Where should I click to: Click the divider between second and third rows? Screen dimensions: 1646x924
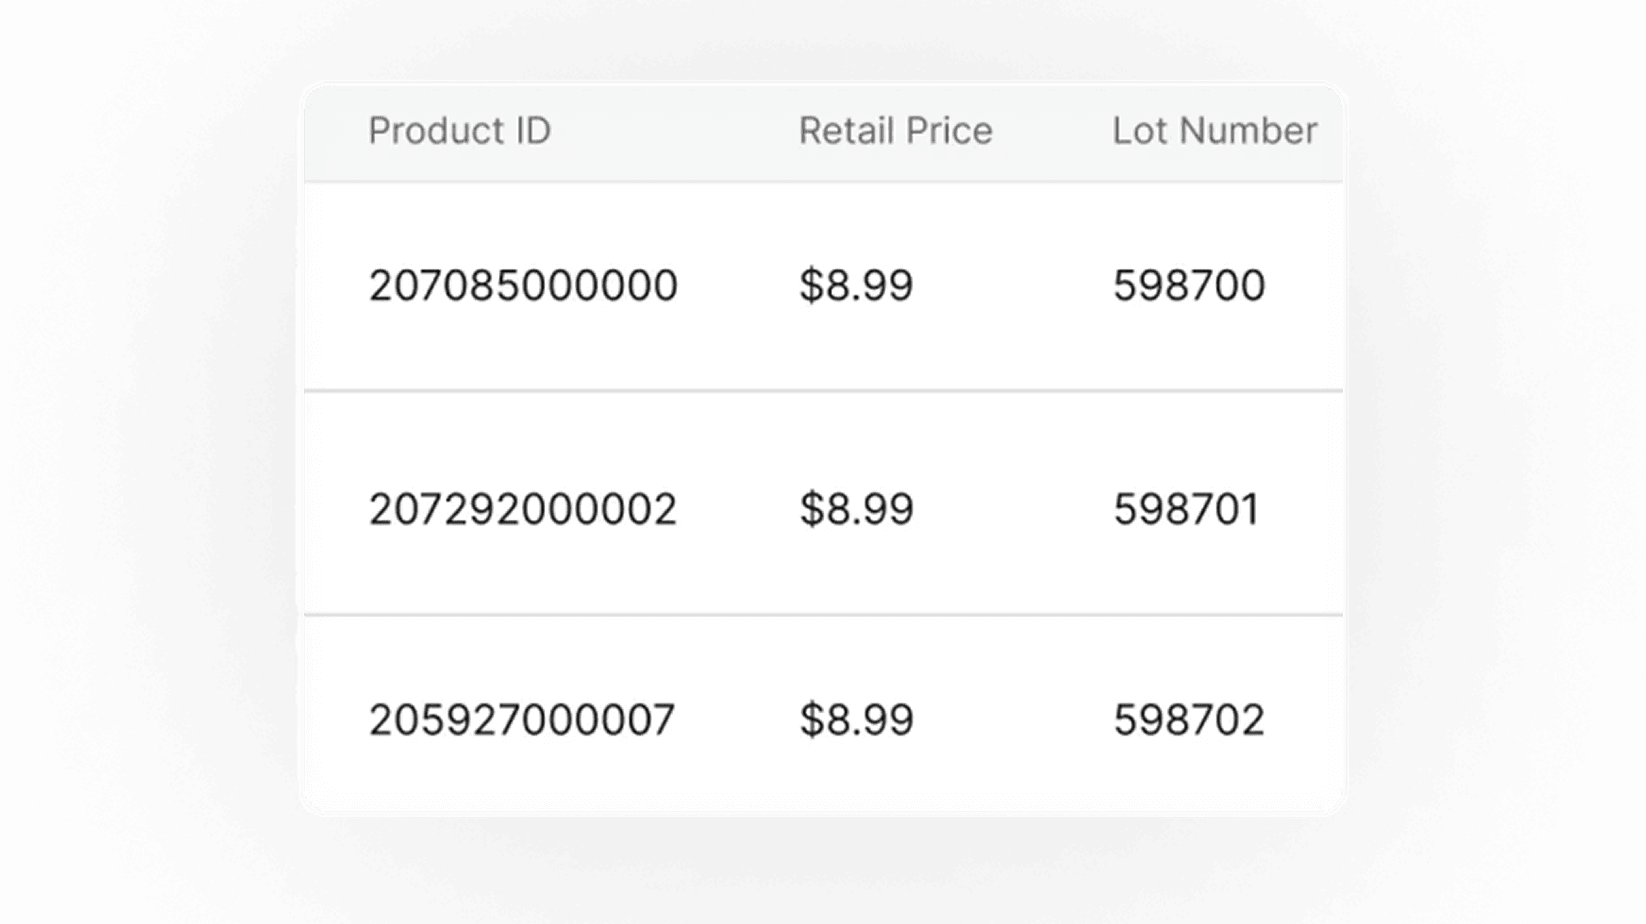point(822,615)
